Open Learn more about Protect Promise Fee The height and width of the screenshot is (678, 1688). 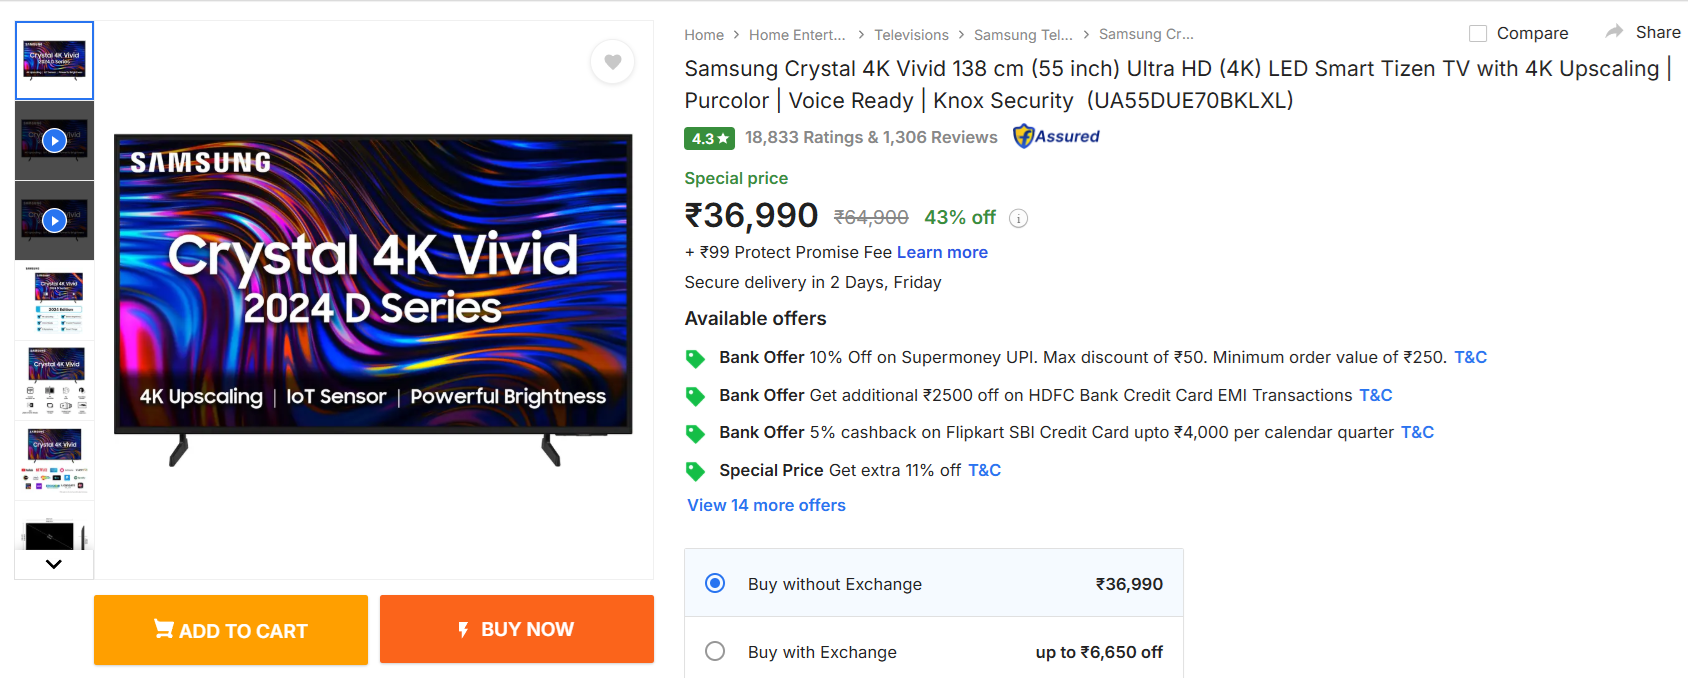click(x=942, y=252)
